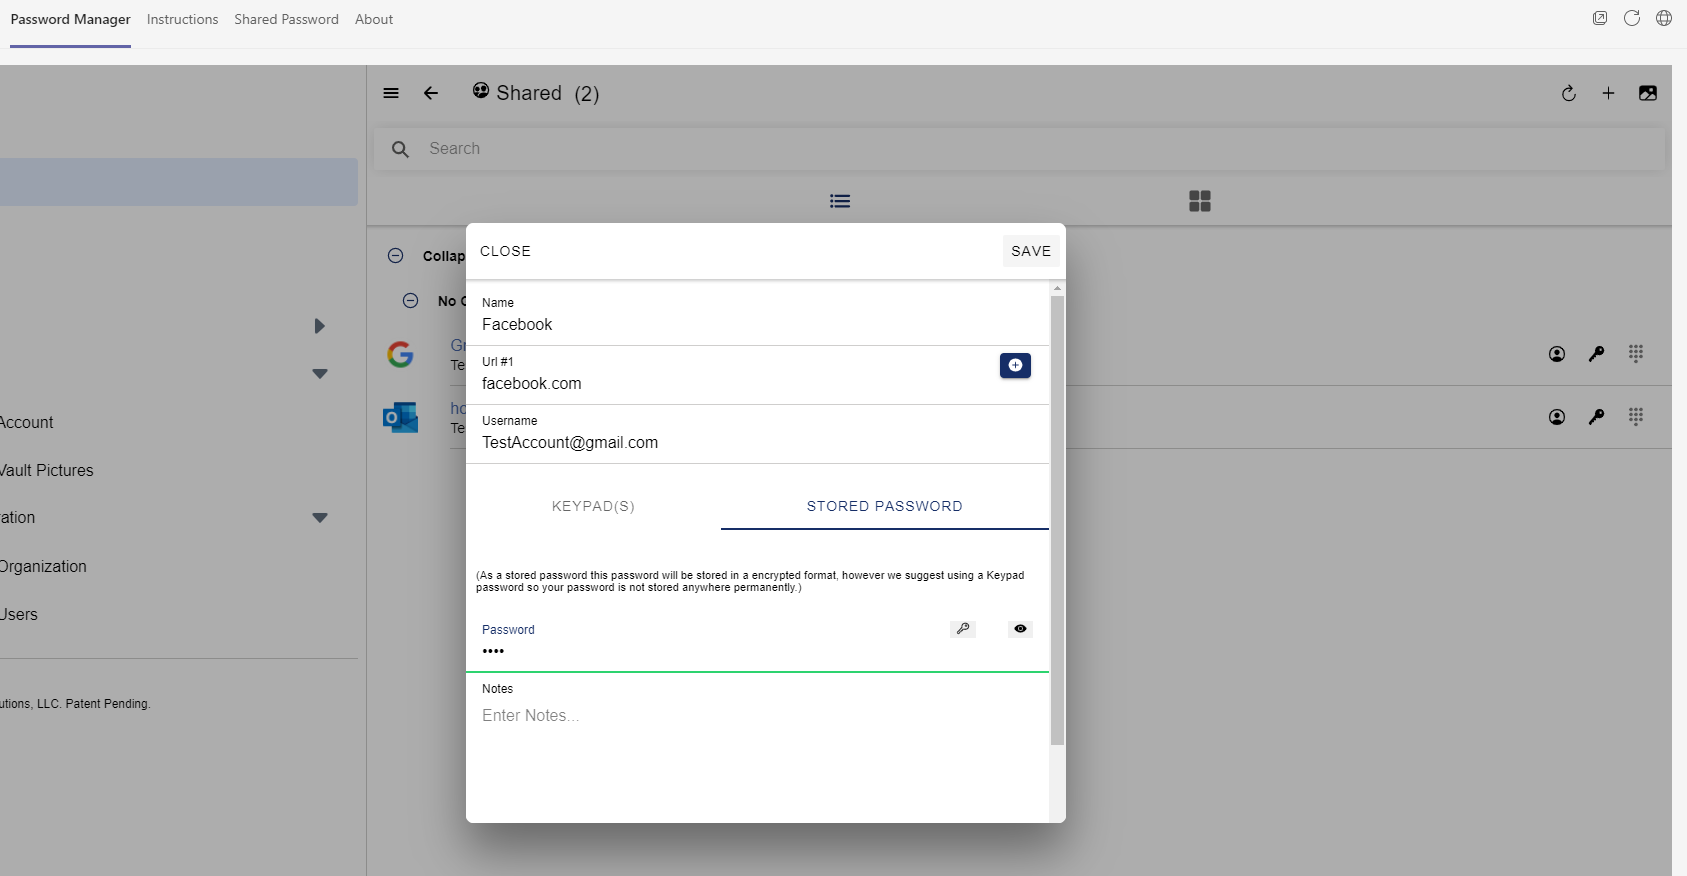The width and height of the screenshot is (1687, 876).
Task: Switch to grid view icon
Action: click(x=1200, y=201)
